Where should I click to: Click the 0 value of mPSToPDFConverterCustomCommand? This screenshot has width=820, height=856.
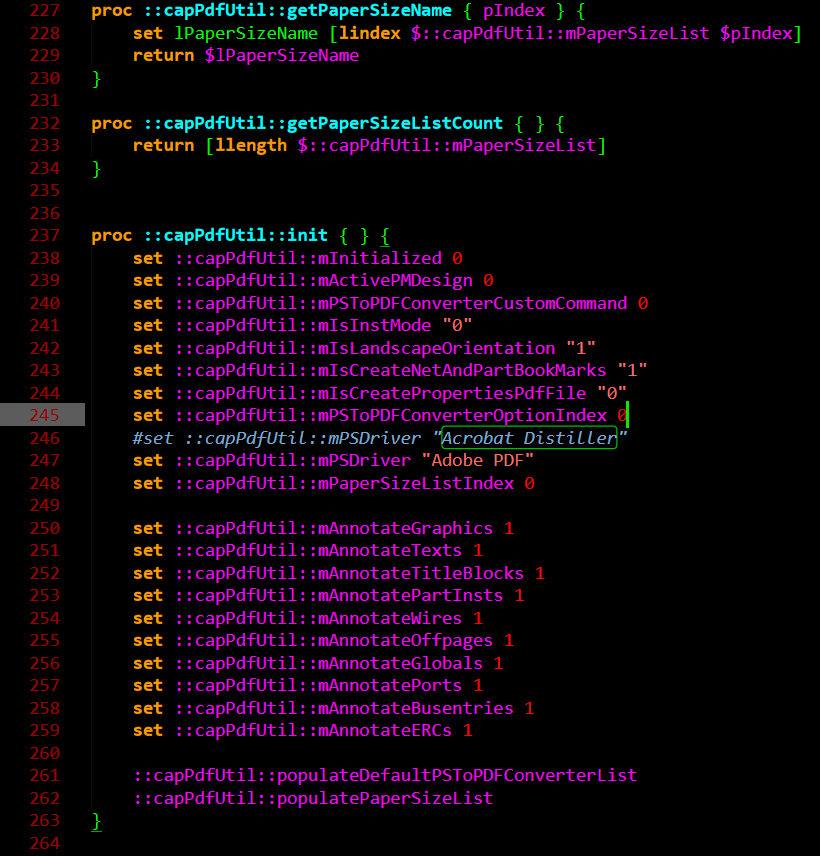[643, 303]
